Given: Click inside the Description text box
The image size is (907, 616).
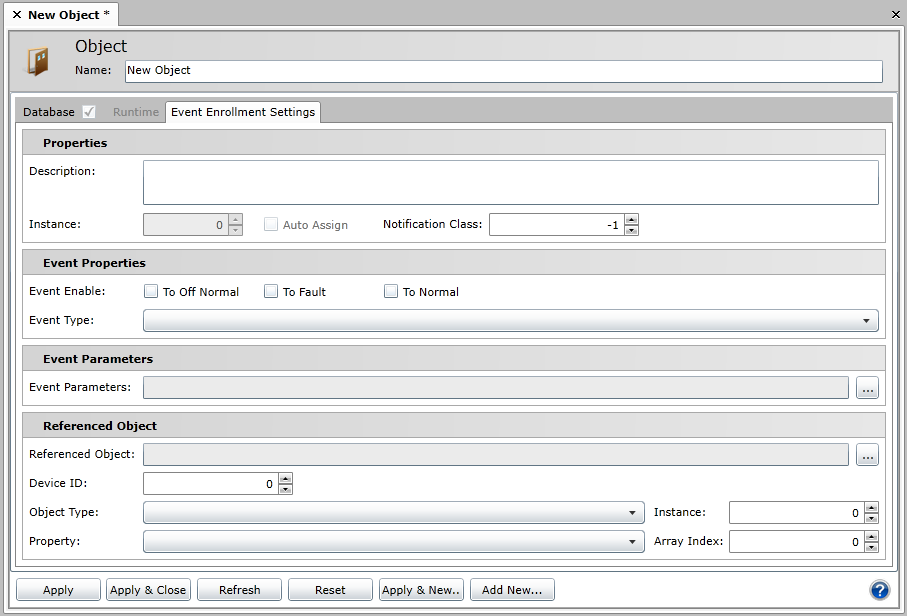Looking at the screenshot, I should (x=510, y=183).
